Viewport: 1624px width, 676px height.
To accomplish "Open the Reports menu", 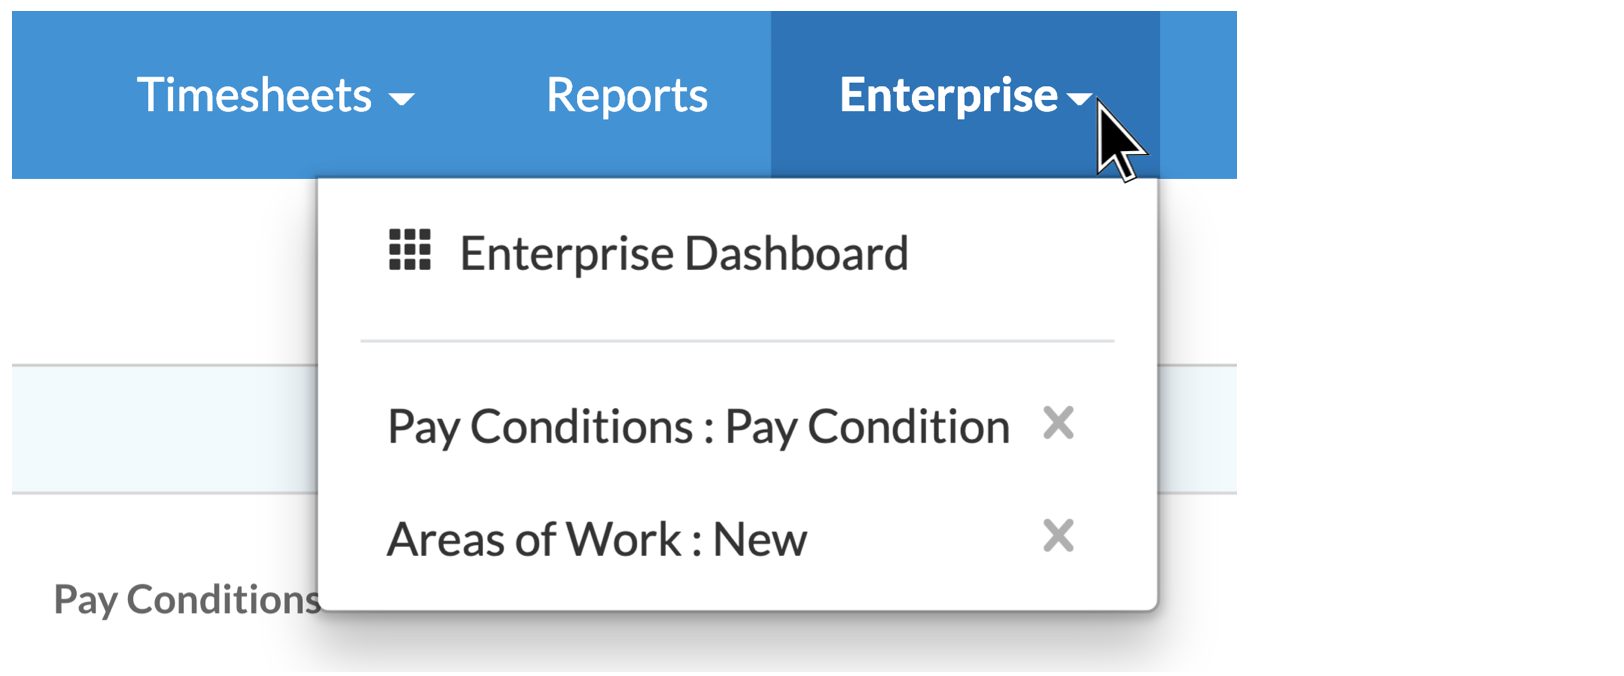I will click(x=626, y=95).
